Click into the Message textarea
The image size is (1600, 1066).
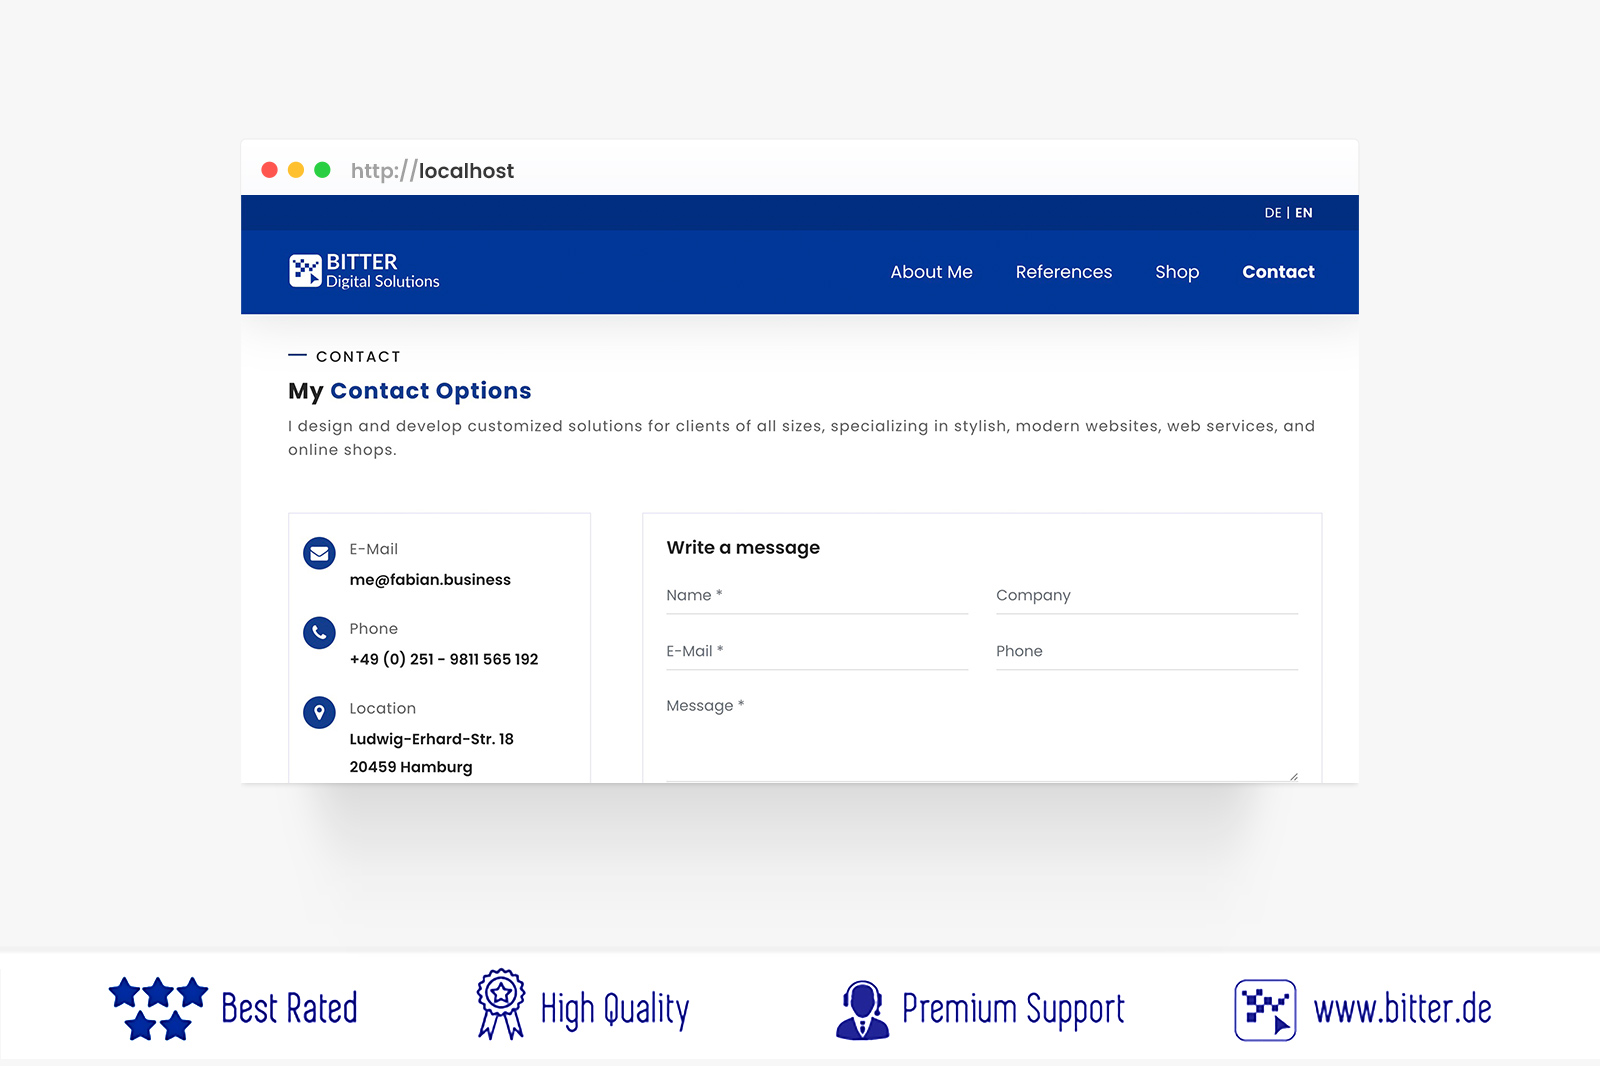[x=982, y=736]
